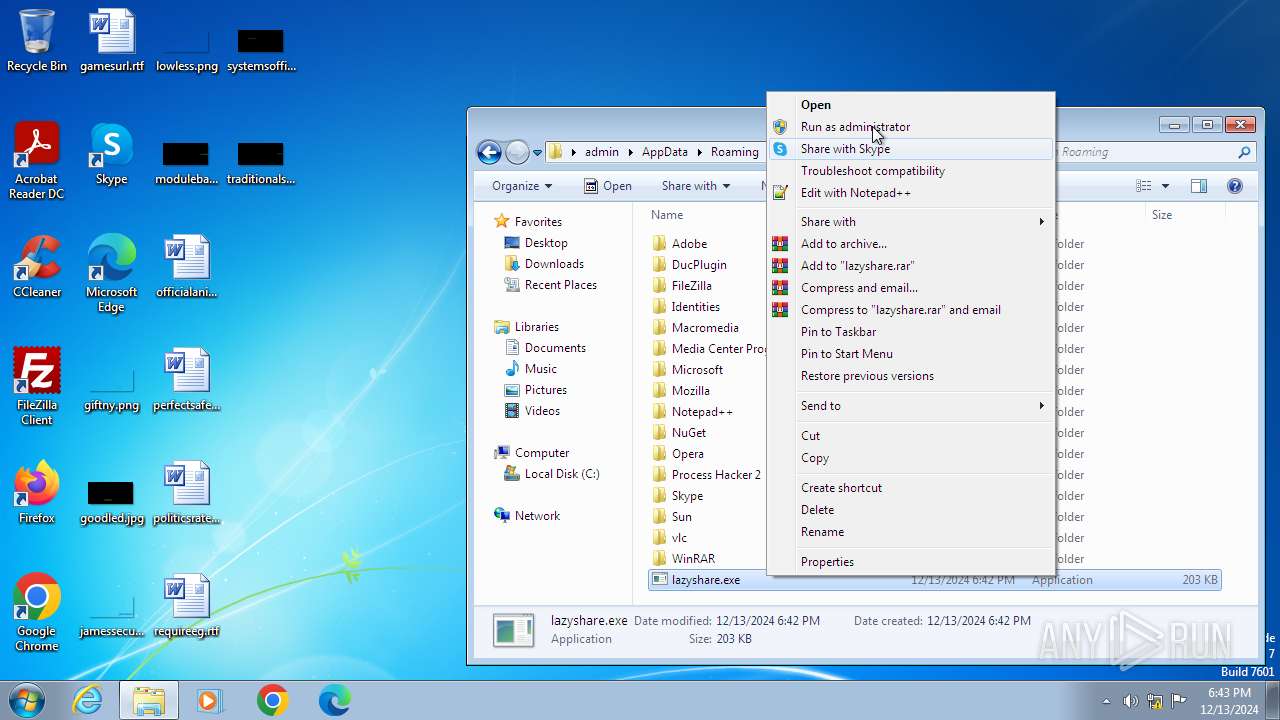Select the perfectsafe document icon on desktop
Screen dimensions: 1280x720
pyautogui.click(x=186, y=380)
